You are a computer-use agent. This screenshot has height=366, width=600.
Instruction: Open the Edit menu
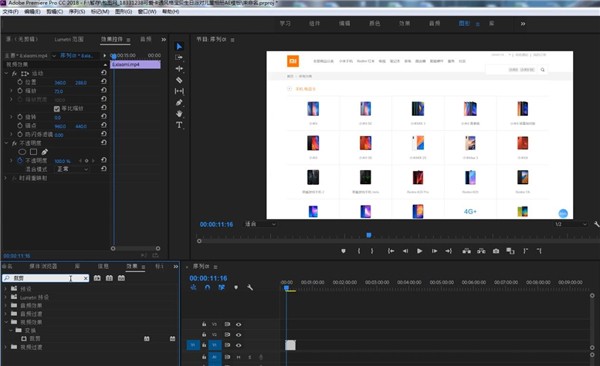pos(32,11)
